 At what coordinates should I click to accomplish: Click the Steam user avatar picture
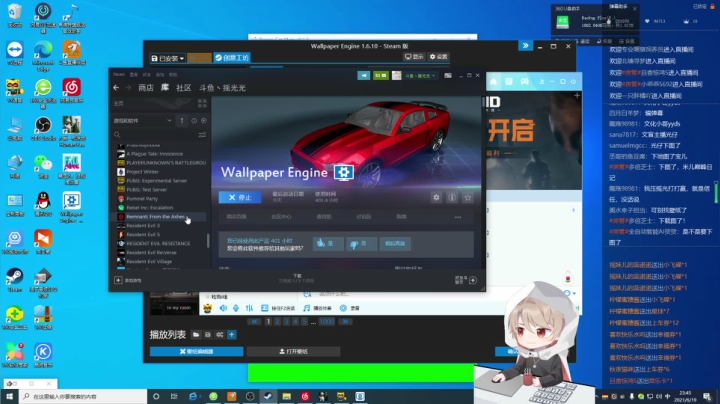tap(397, 75)
